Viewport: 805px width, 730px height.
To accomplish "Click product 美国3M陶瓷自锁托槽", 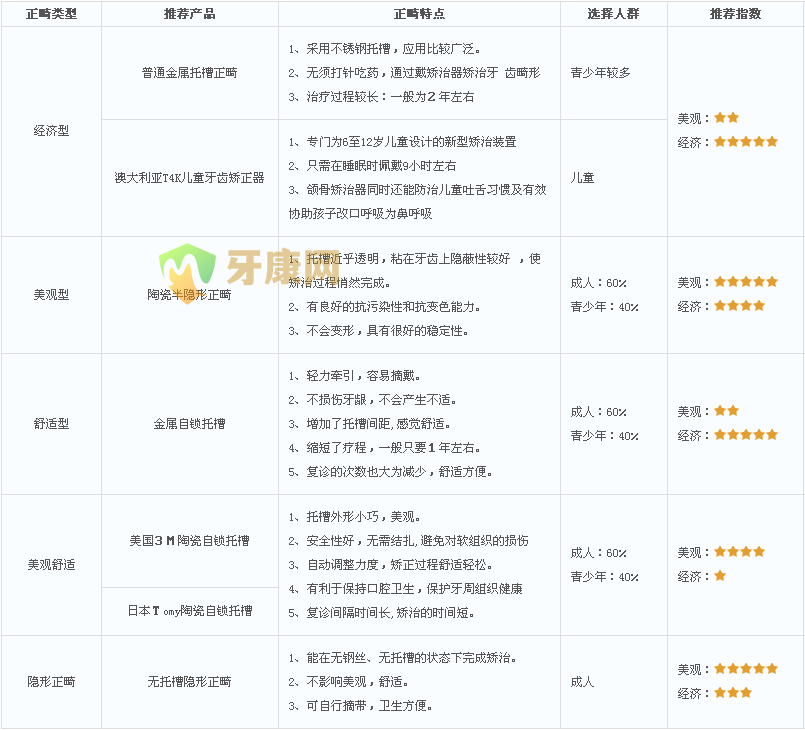I will [189, 541].
